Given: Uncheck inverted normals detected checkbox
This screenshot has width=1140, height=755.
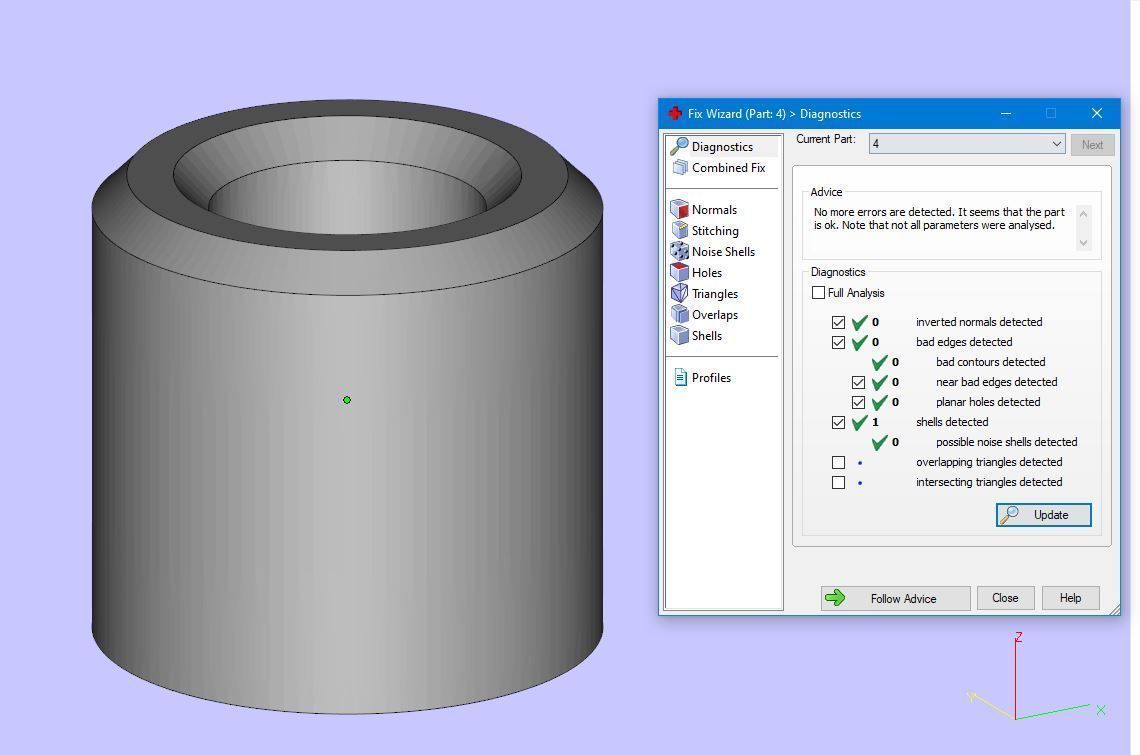Looking at the screenshot, I should coord(838,322).
